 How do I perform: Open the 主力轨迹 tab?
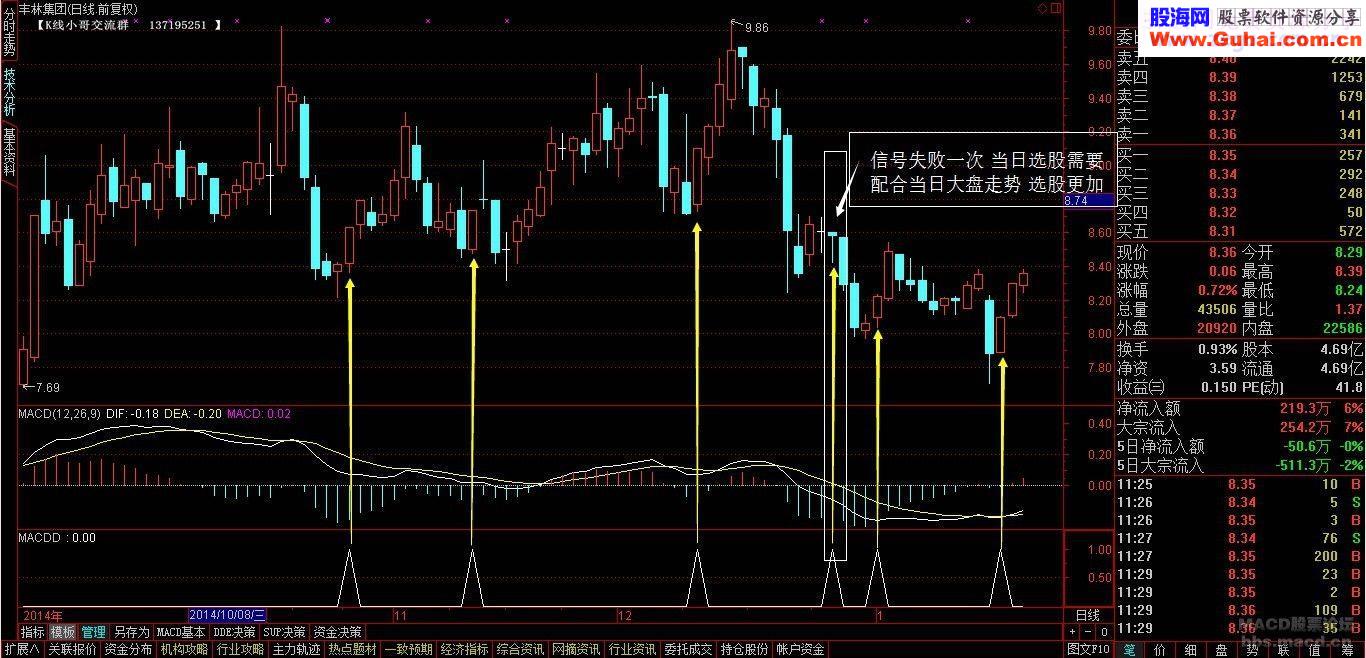tap(296, 649)
